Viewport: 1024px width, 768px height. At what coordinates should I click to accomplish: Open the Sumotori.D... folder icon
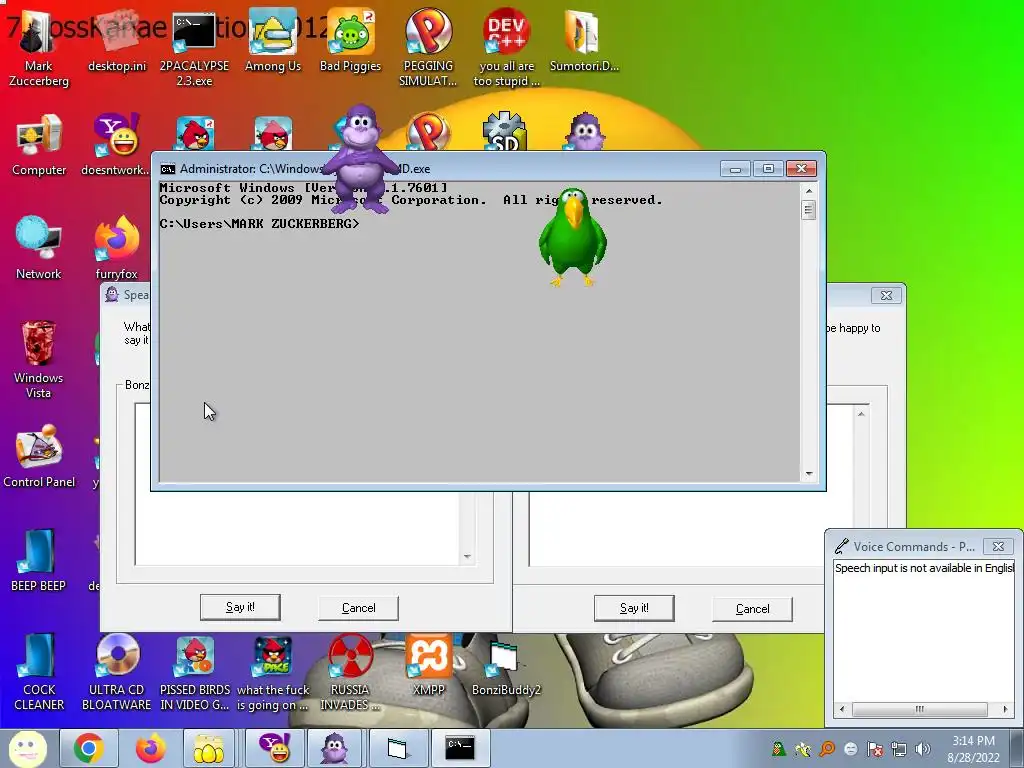point(584,41)
